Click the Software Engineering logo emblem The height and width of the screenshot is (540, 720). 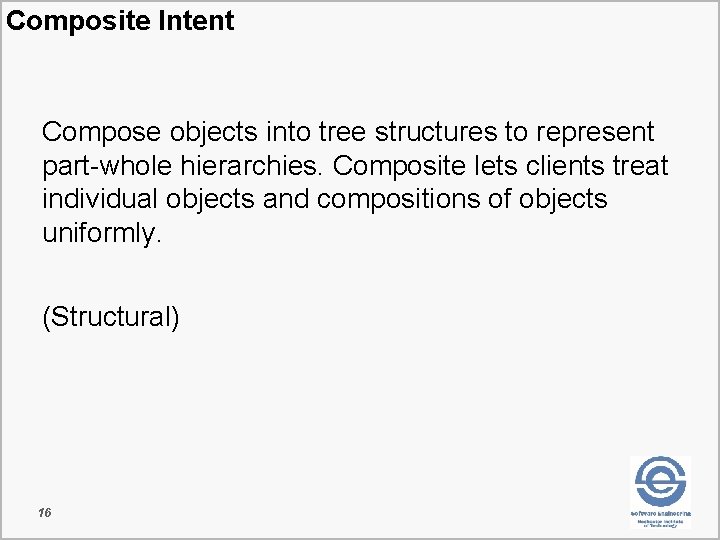(x=660, y=481)
